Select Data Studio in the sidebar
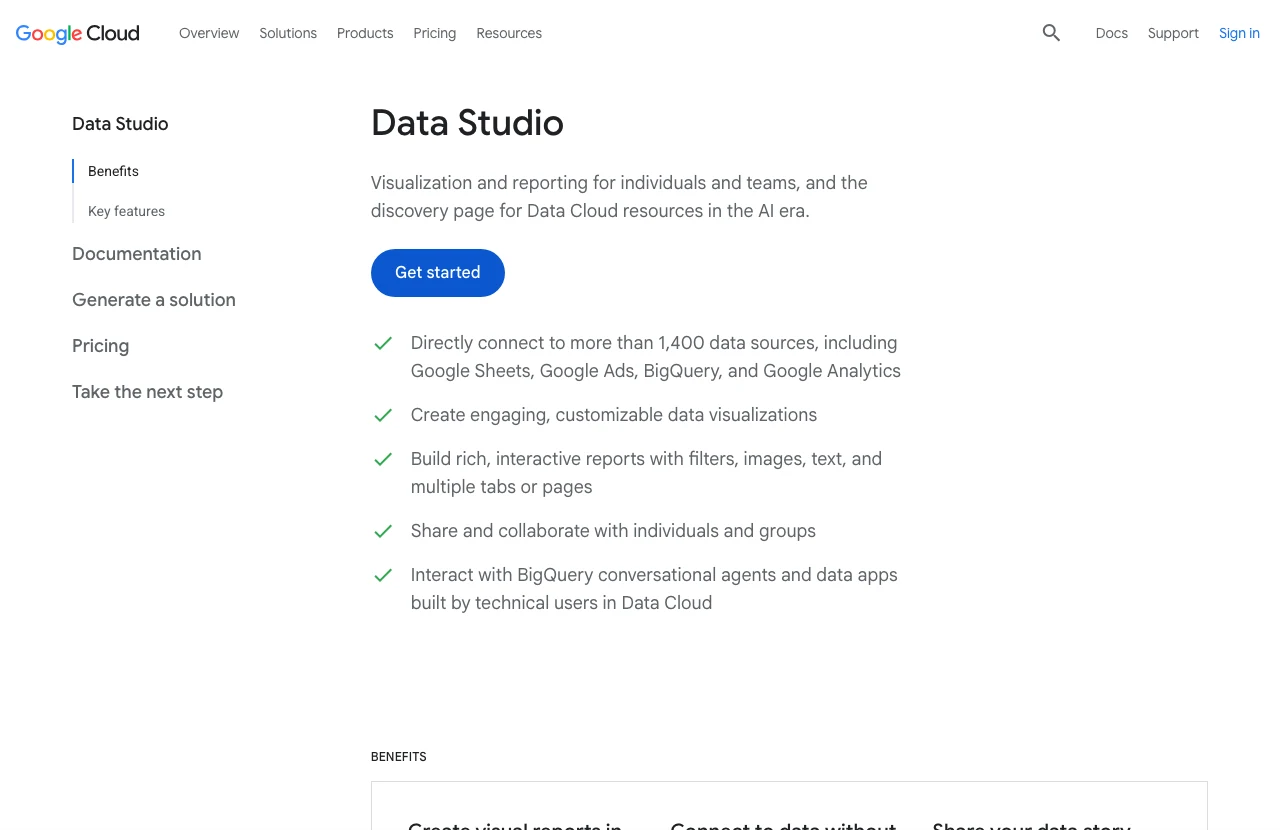The image size is (1280, 830). pos(120,124)
